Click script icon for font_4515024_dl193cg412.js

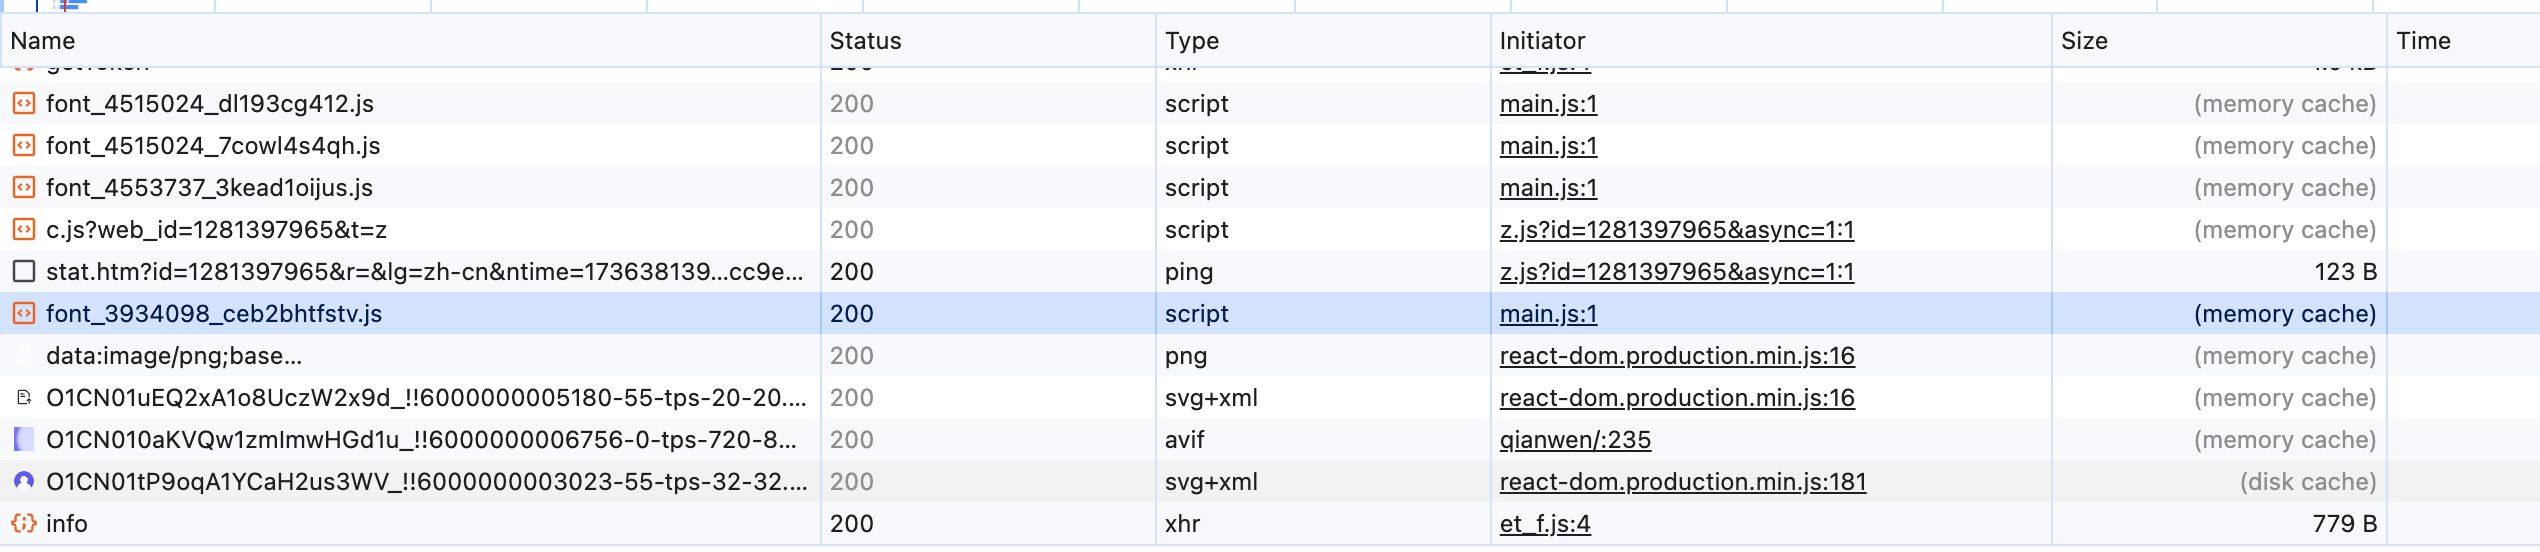[24, 104]
